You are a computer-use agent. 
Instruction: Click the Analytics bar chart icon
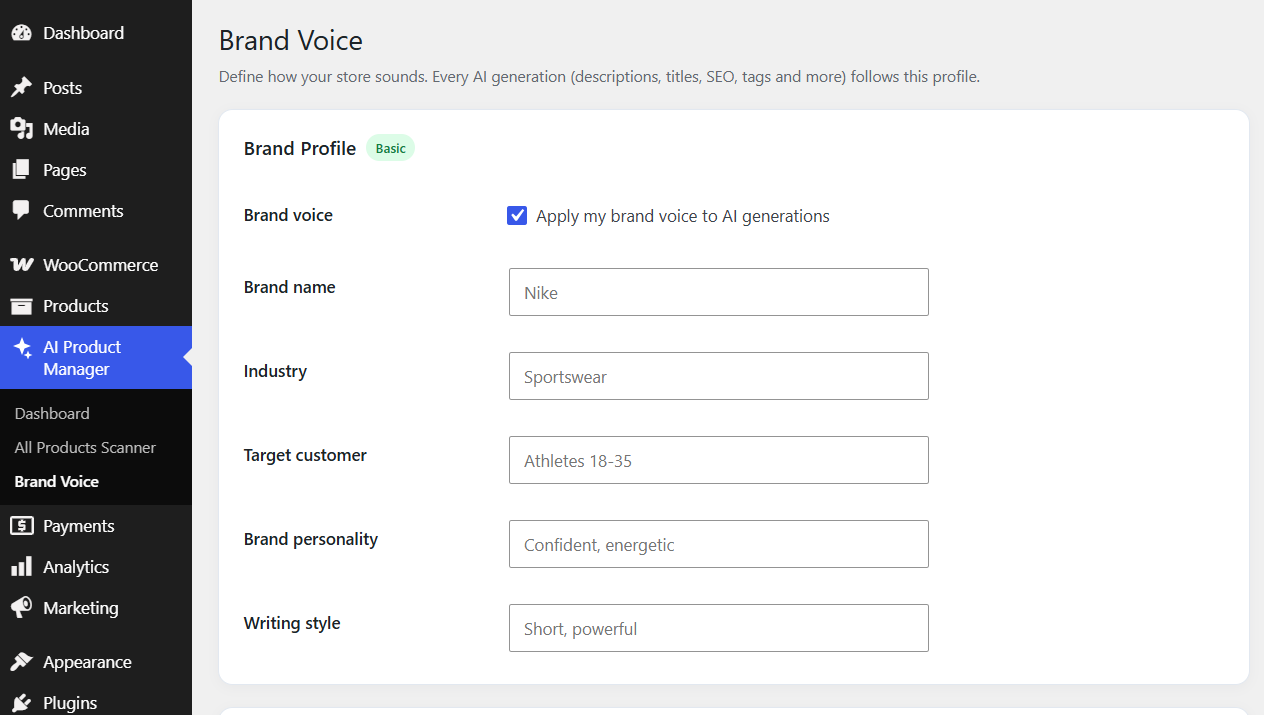pyautogui.click(x=21, y=567)
